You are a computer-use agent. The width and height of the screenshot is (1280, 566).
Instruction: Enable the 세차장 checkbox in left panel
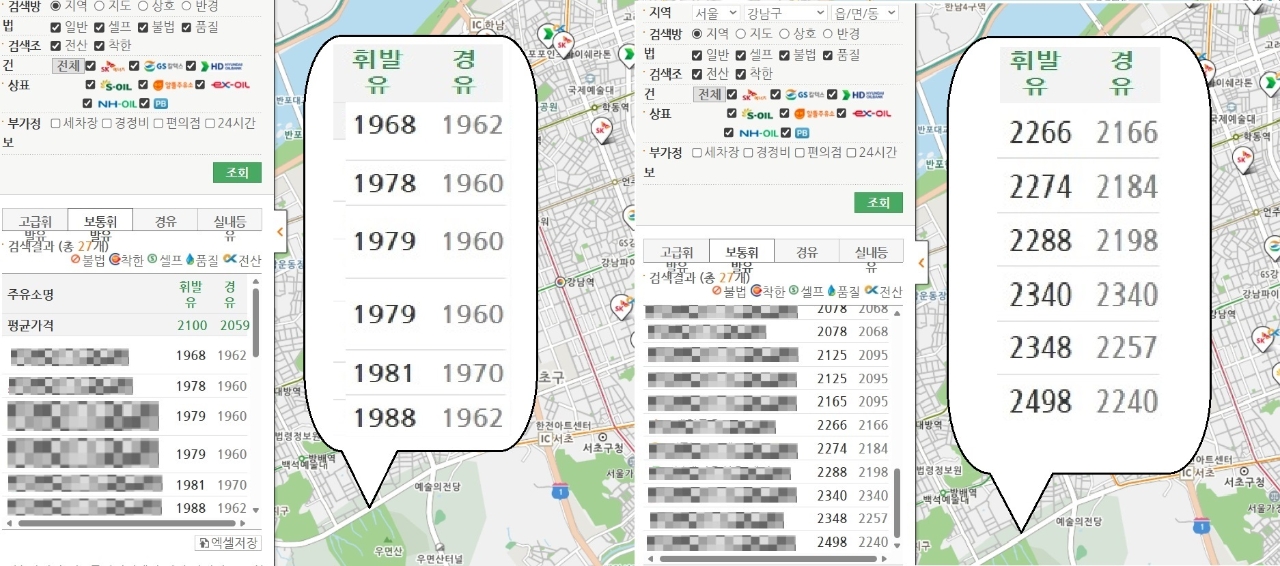point(57,123)
